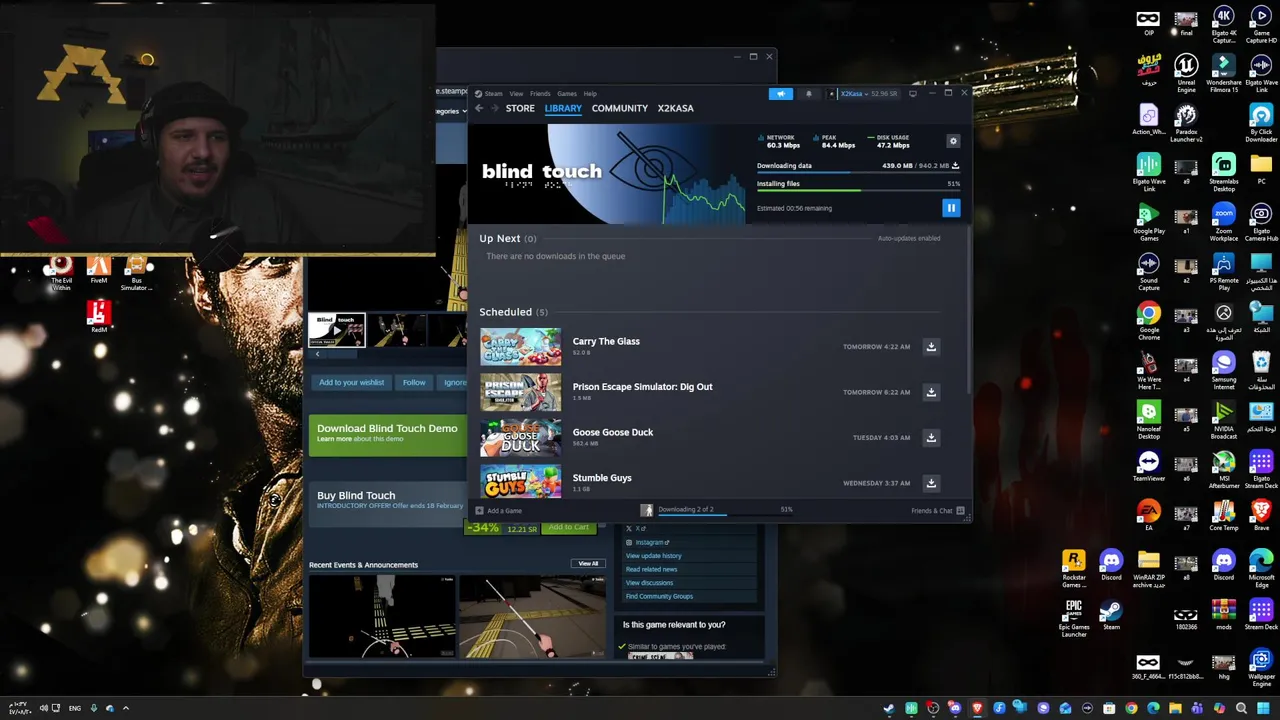Open Zoom Workplace desktop icon
This screenshot has width=1280, height=720.
(x=1224, y=222)
